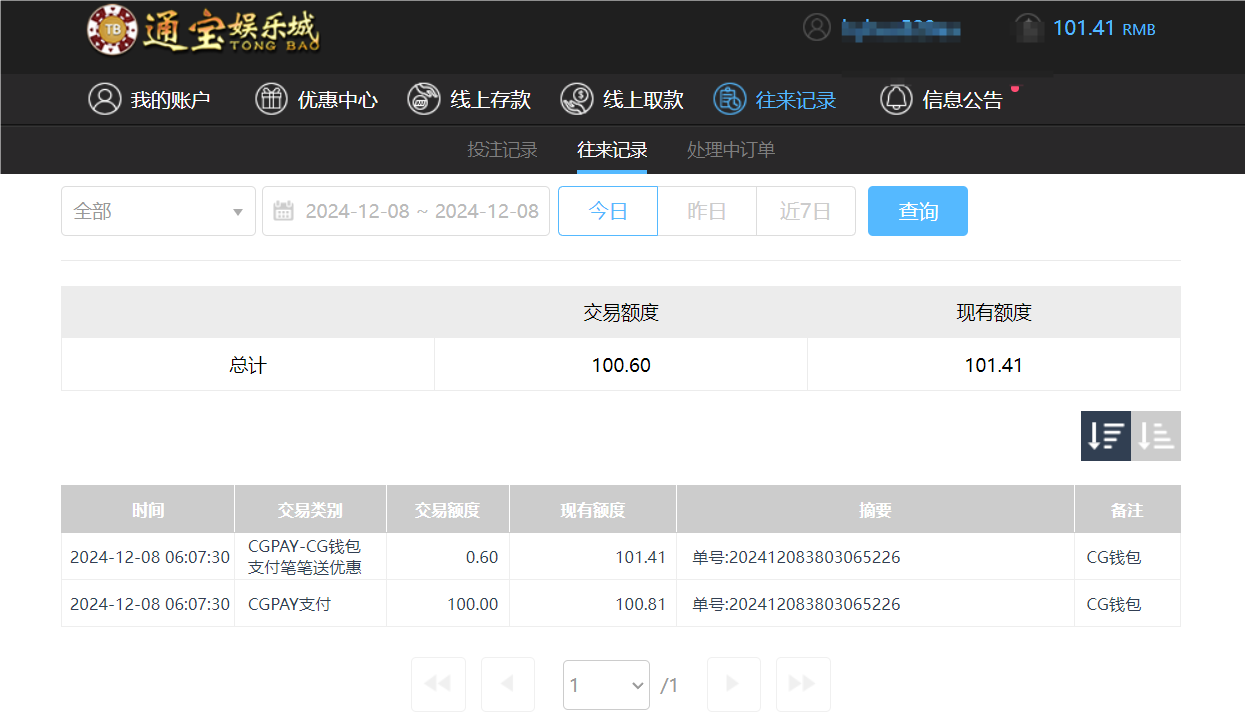Open the 全部 transaction type dropdown

(x=158, y=211)
